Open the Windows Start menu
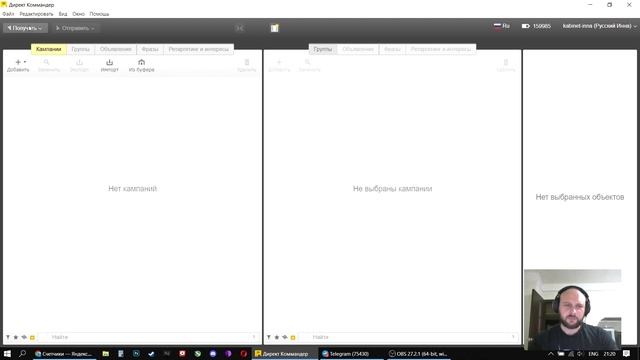 pos(7,353)
